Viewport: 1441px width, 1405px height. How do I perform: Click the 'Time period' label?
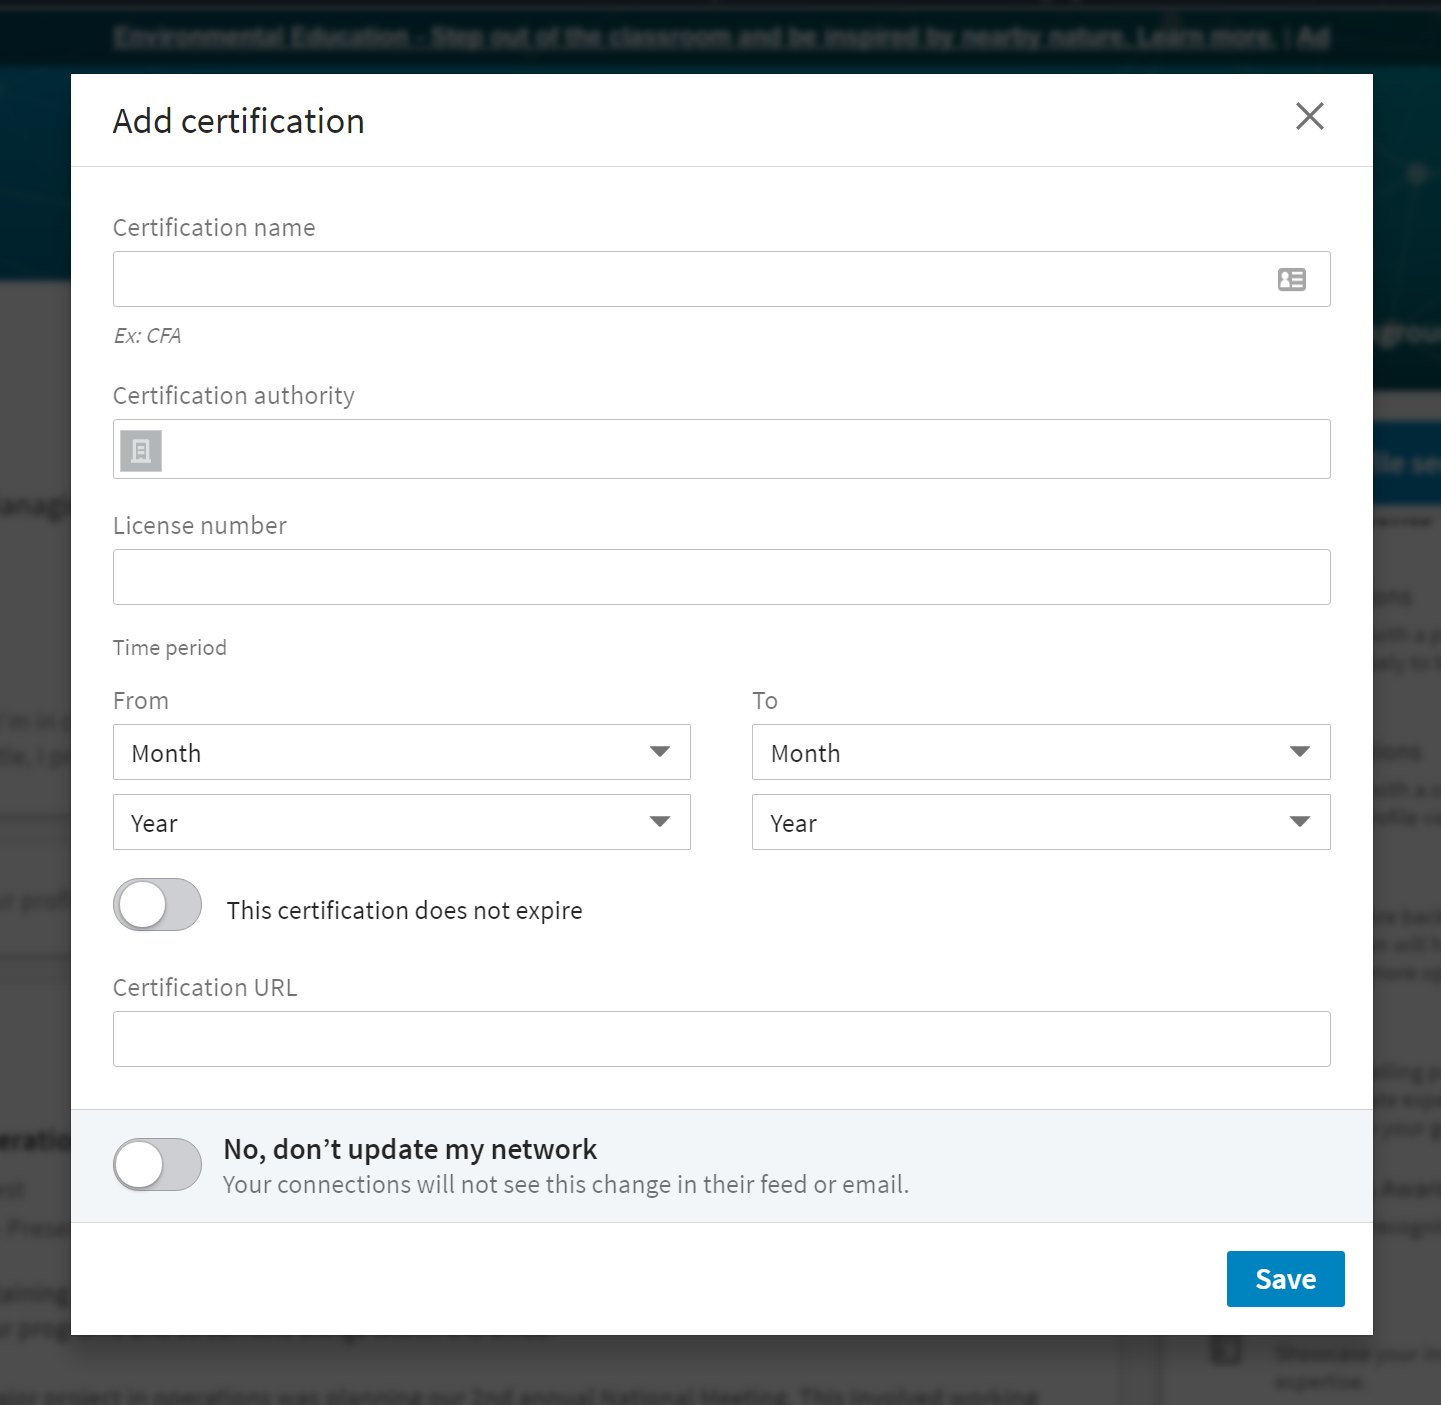(x=169, y=648)
